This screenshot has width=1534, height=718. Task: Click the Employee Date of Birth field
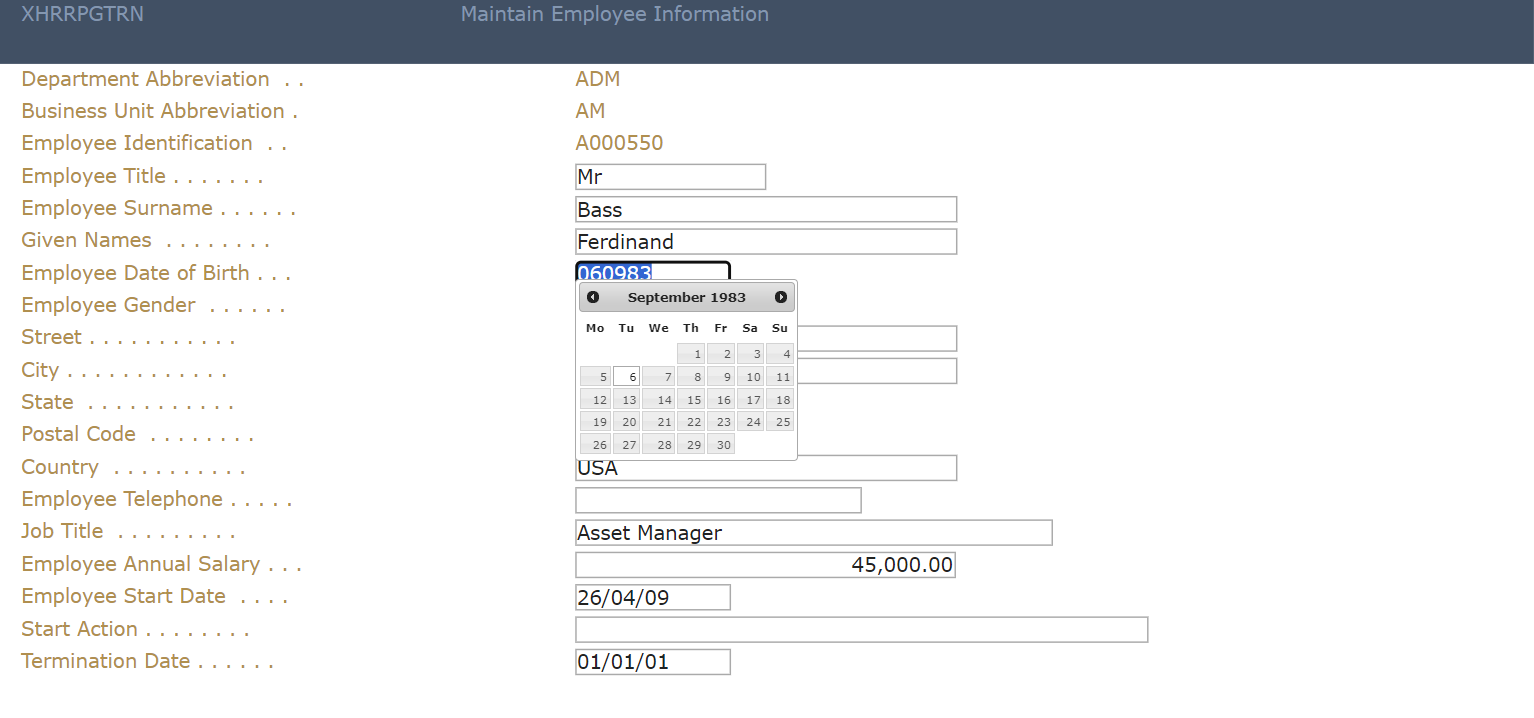690,272
